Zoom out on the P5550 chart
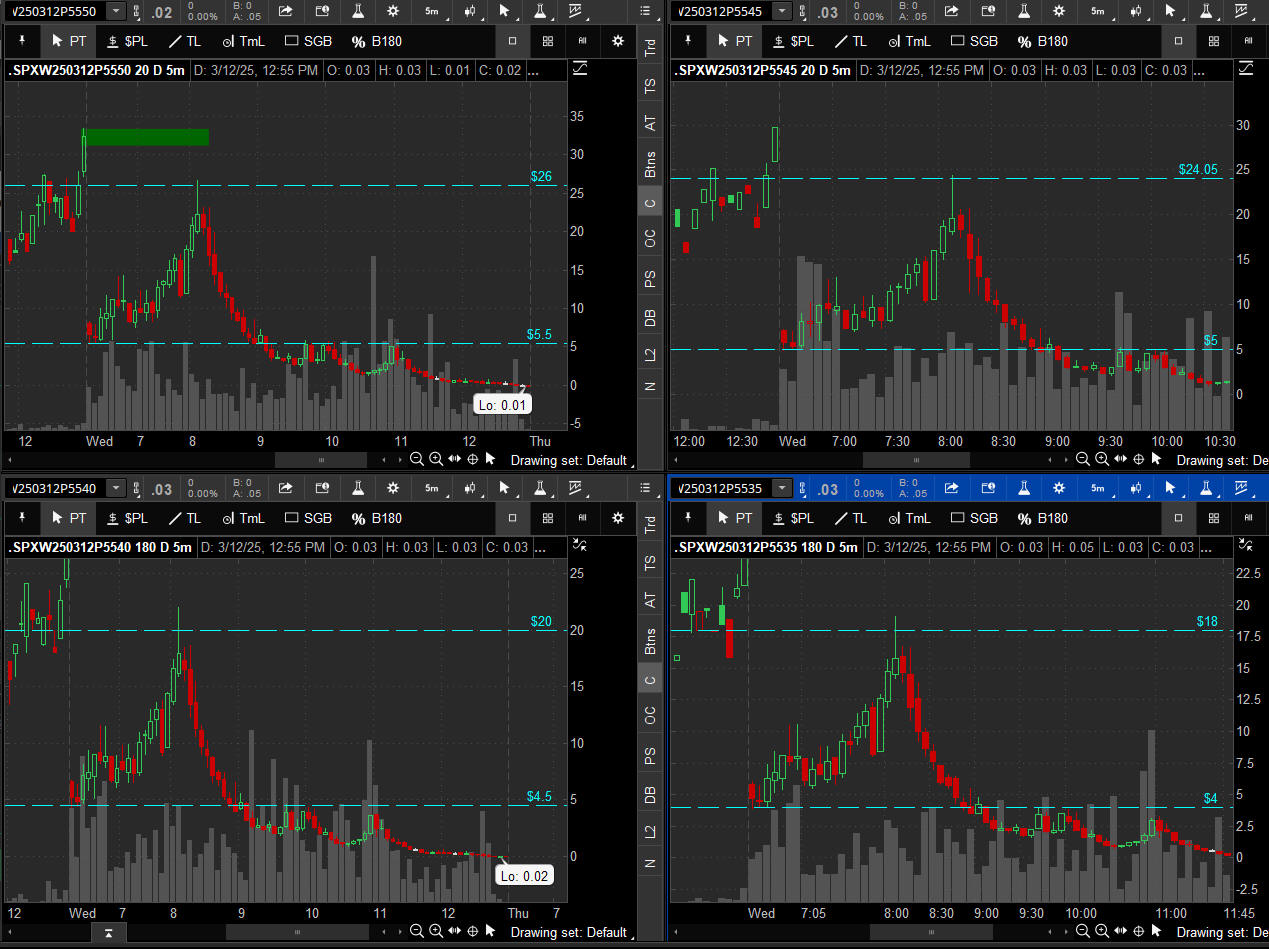This screenshot has height=949, width=1269. pyautogui.click(x=417, y=459)
